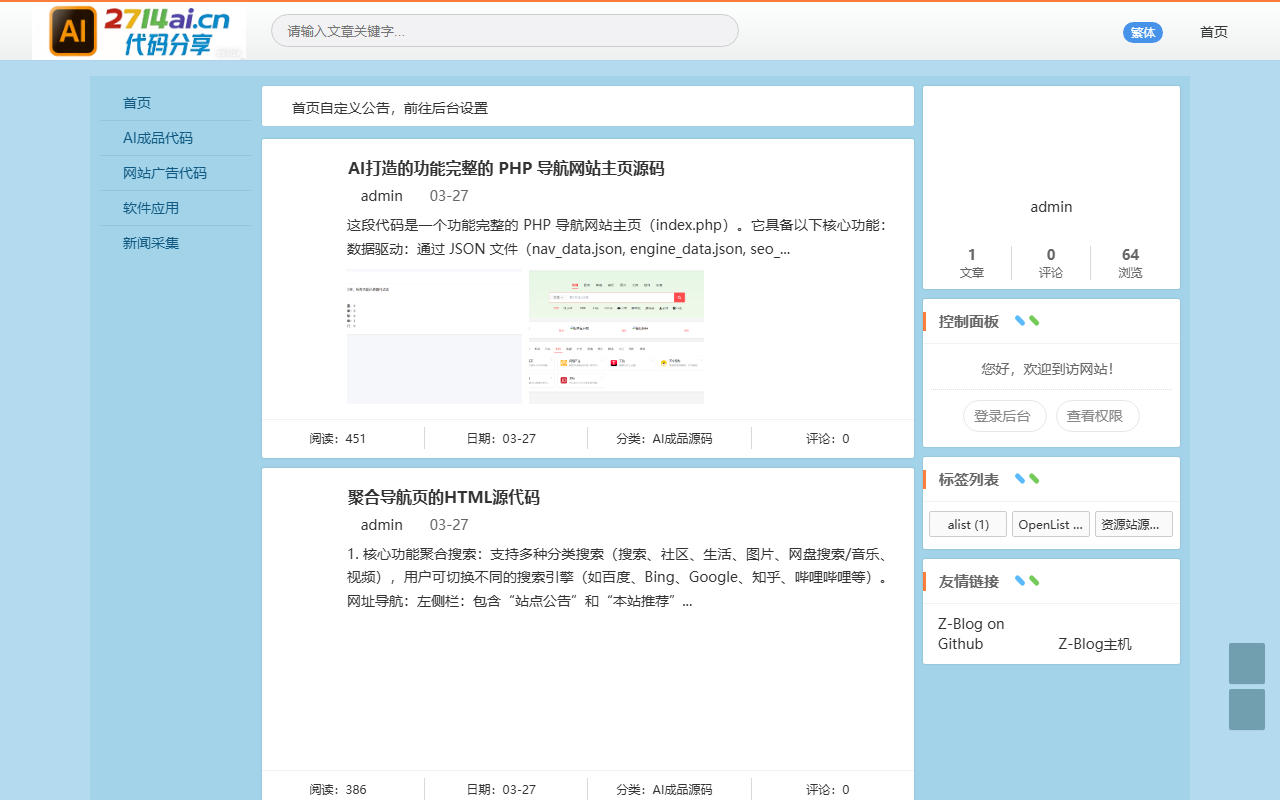This screenshot has width=1280, height=800.
Task: Toggle the 繁体 traditional Chinese switch
Action: pyautogui.click(x=1142, y=32)
